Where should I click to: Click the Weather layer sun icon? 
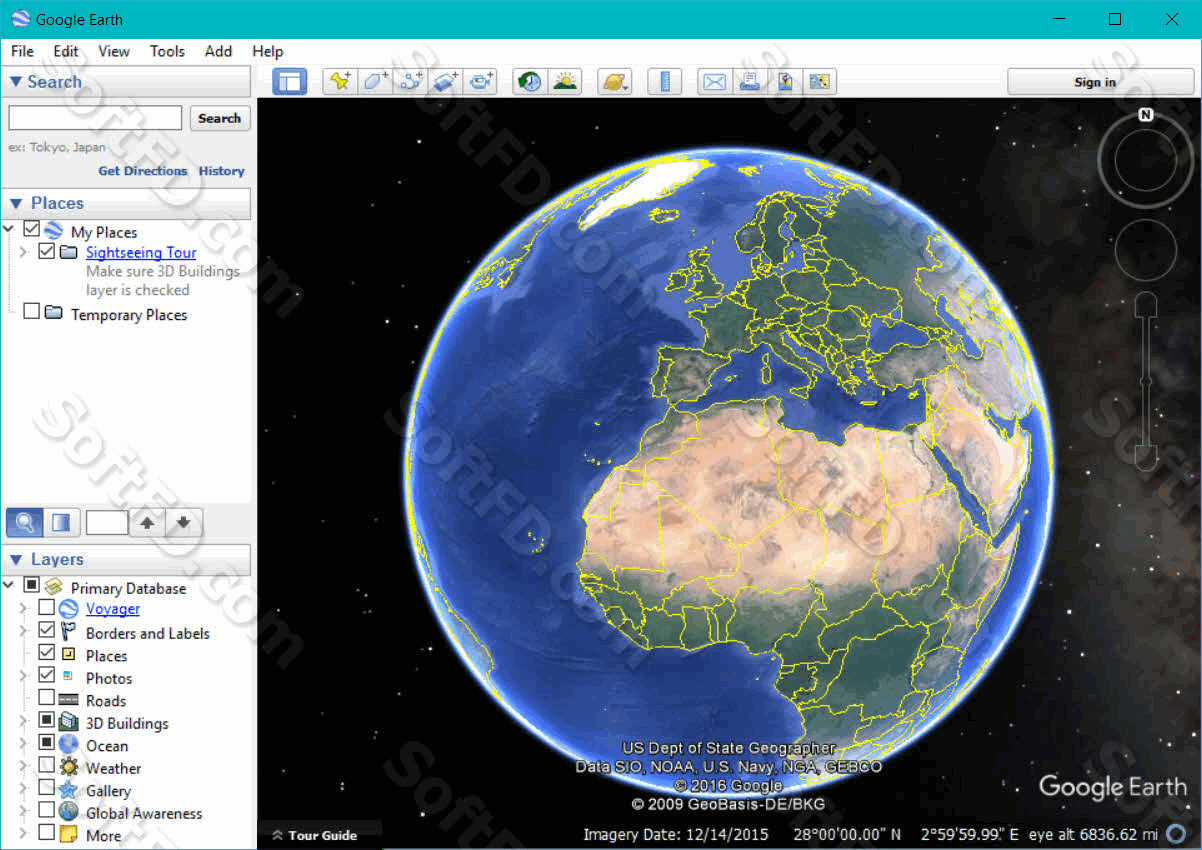(x=69, y=768)
